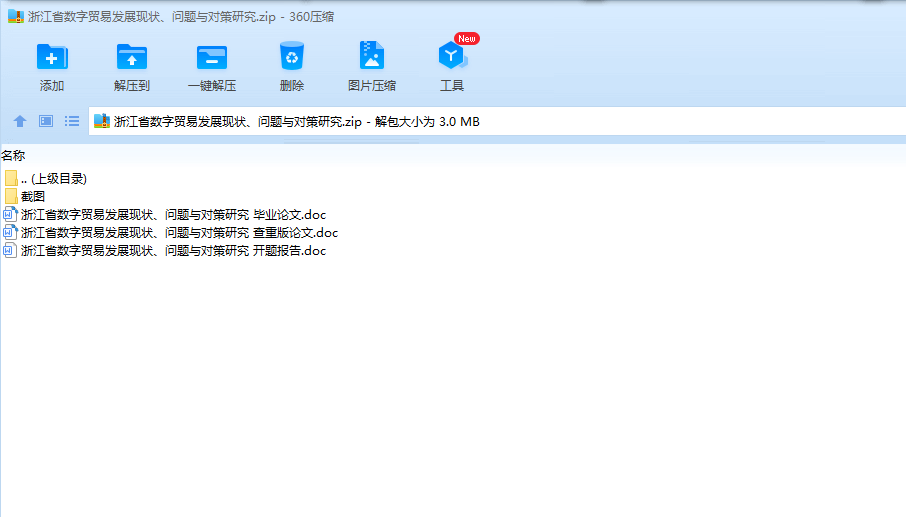Image resolution: width=906 pixels, height=517 pixels.
Task: Click the path field showing the zip name
Action: click(x=497, y=121)
